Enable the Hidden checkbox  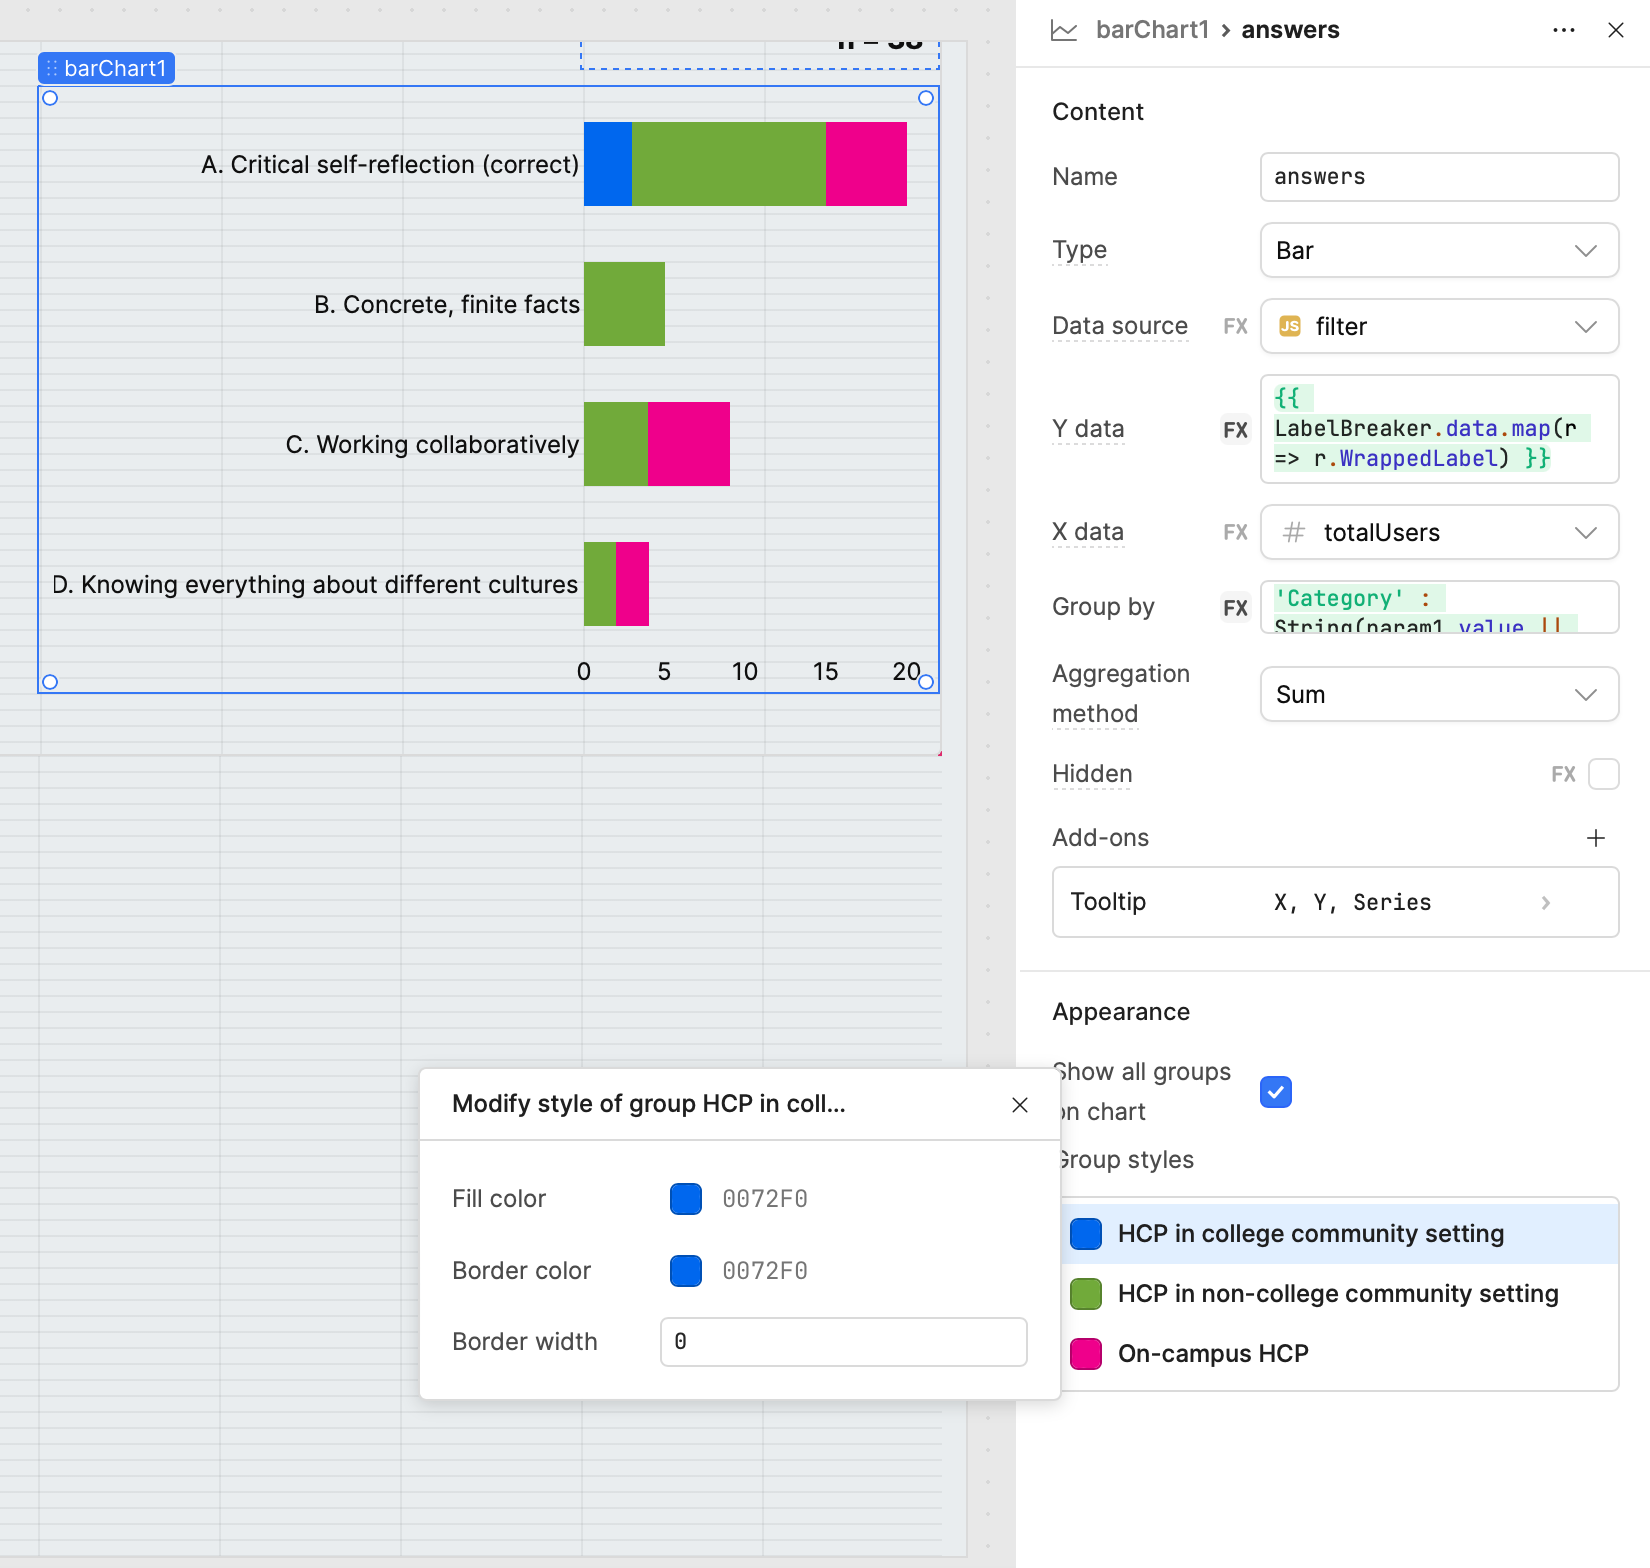tap(1603, 774)
